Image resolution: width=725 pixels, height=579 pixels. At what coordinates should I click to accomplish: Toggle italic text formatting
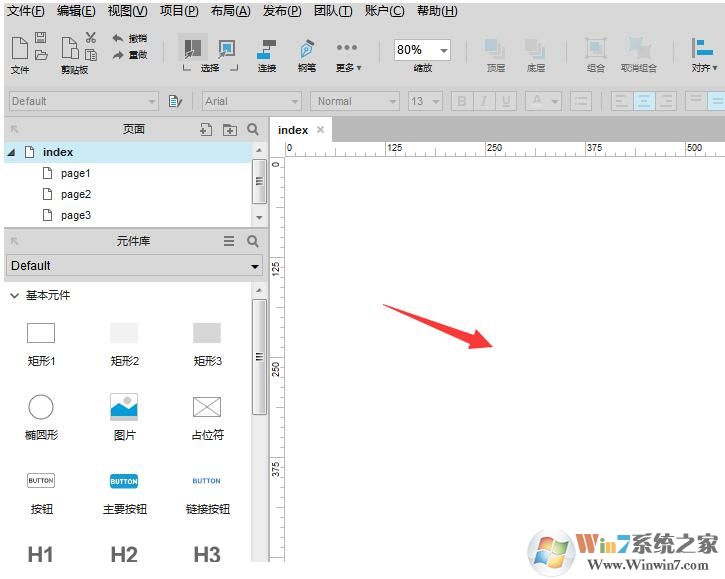click(x=484, y=101)
